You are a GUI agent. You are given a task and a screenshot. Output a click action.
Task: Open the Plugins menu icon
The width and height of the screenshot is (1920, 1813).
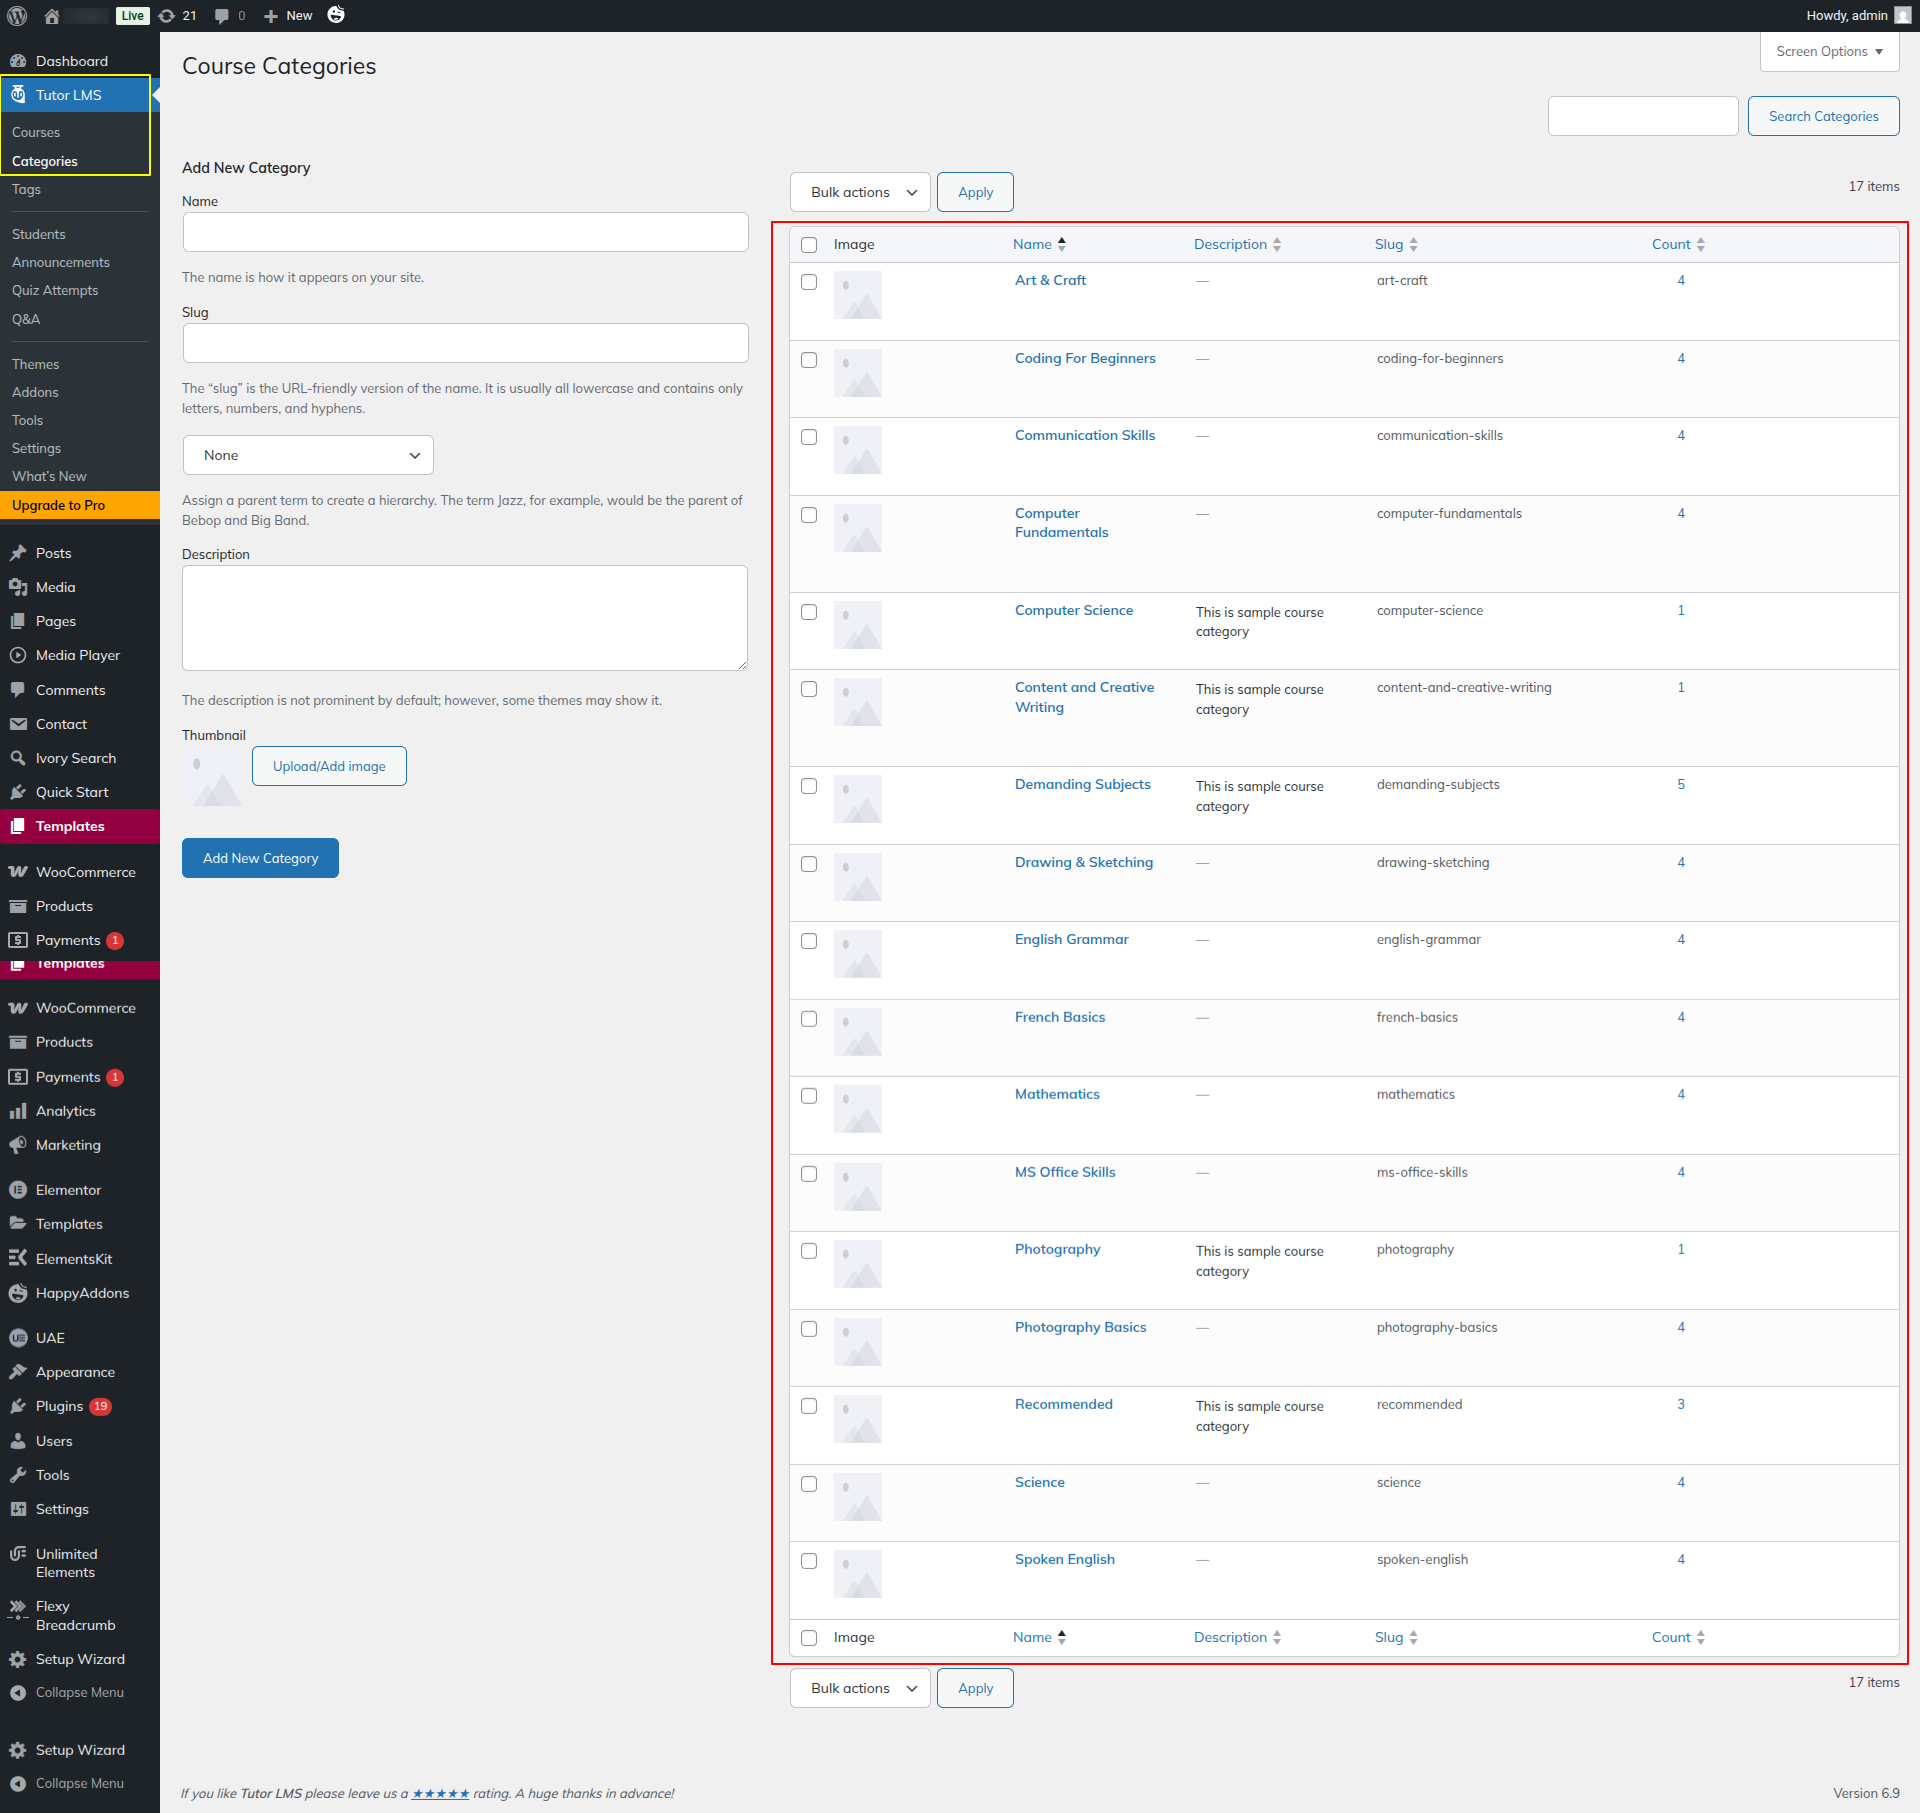18,1406
